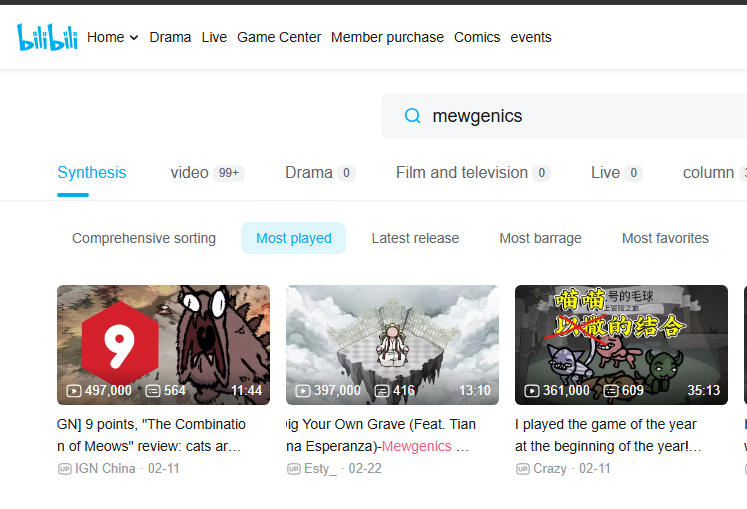Open game of the year video thumbnail
Image resolution: width=747 pixels, height=509 pixels.
click(x=621, y=345)
